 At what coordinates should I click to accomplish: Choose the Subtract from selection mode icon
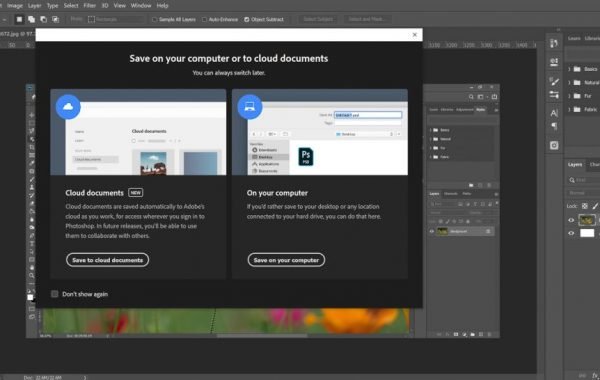[44, 19]
